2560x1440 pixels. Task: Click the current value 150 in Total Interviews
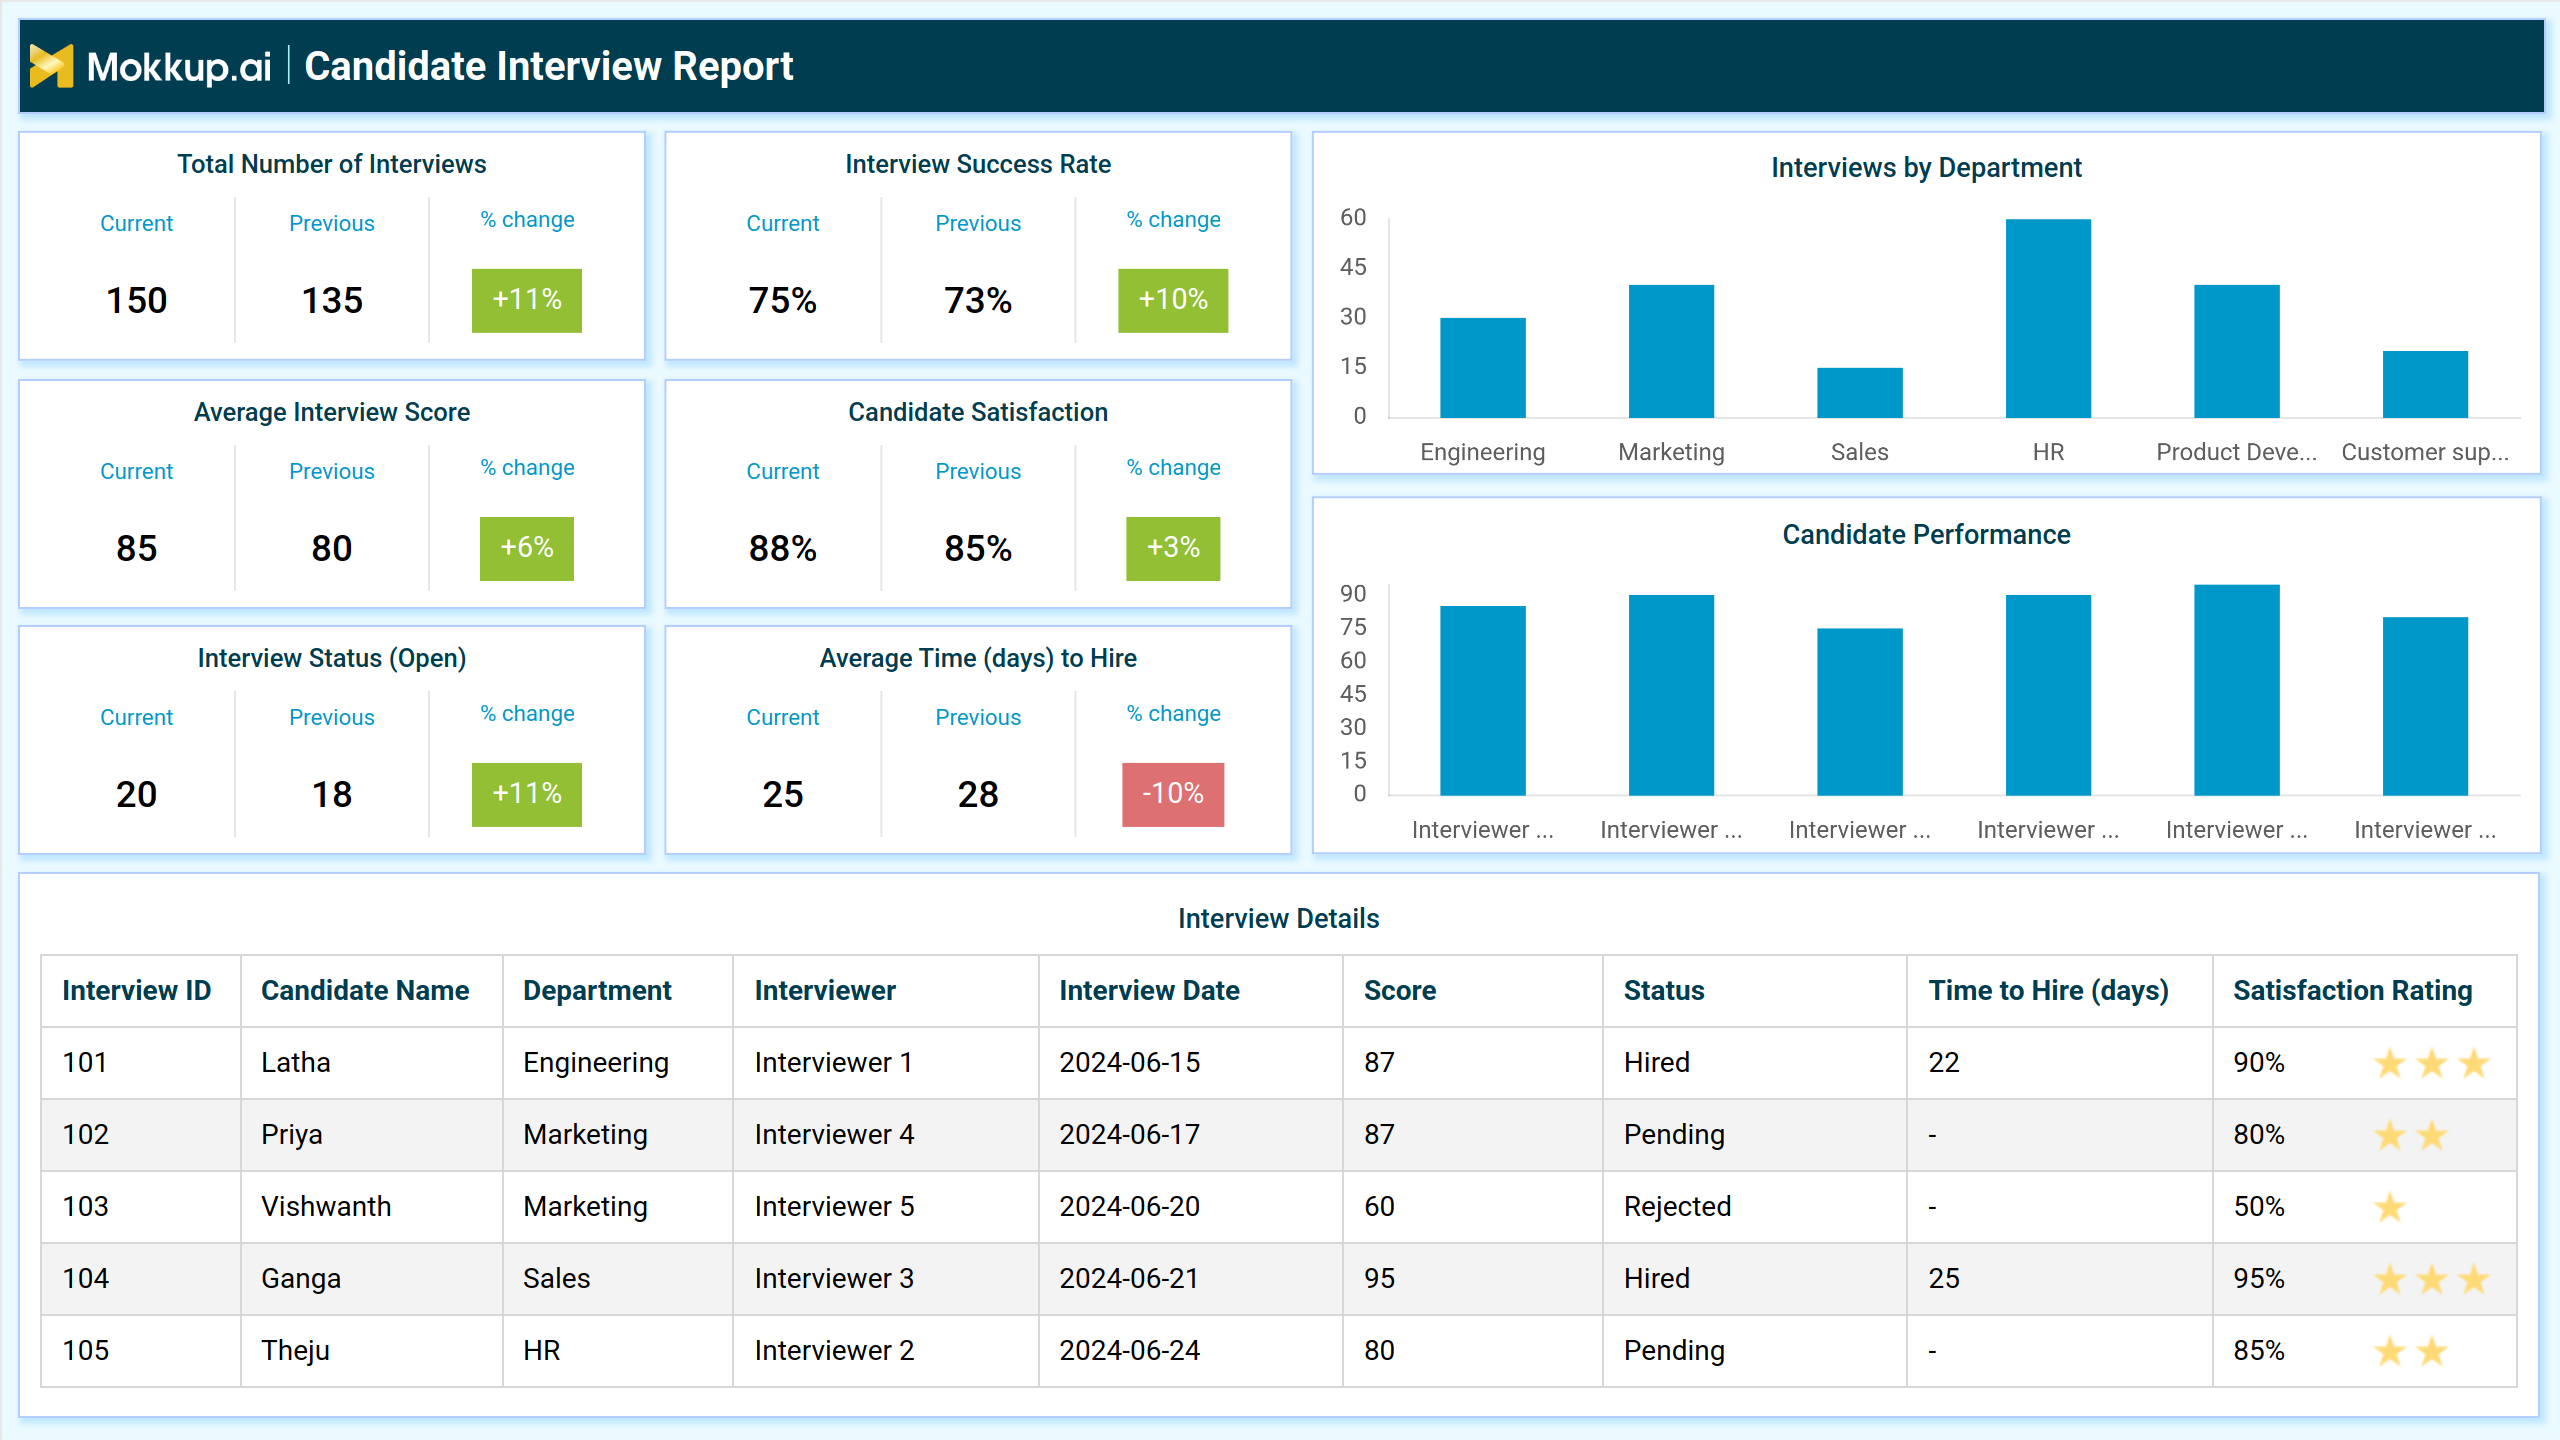(x=137, y=300)
